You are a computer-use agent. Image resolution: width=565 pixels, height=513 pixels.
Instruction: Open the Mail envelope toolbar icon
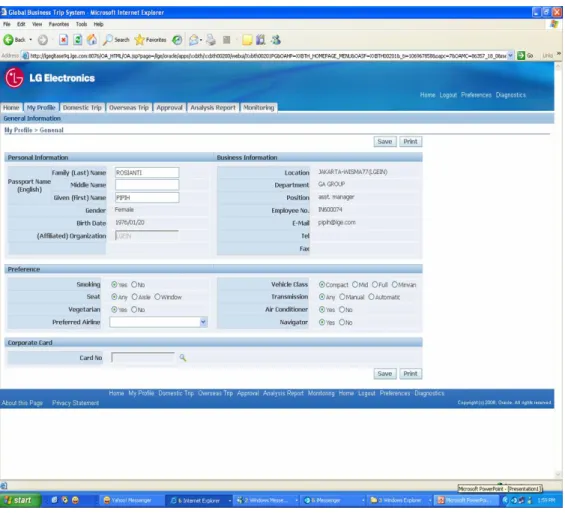(x=194, y=40)
